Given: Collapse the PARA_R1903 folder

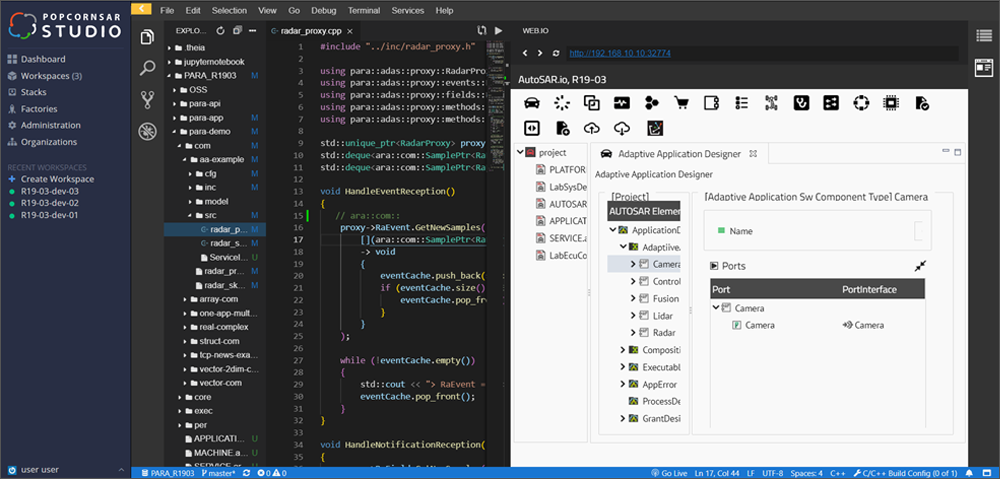Looking at the screenshot, I should (170, 76).
